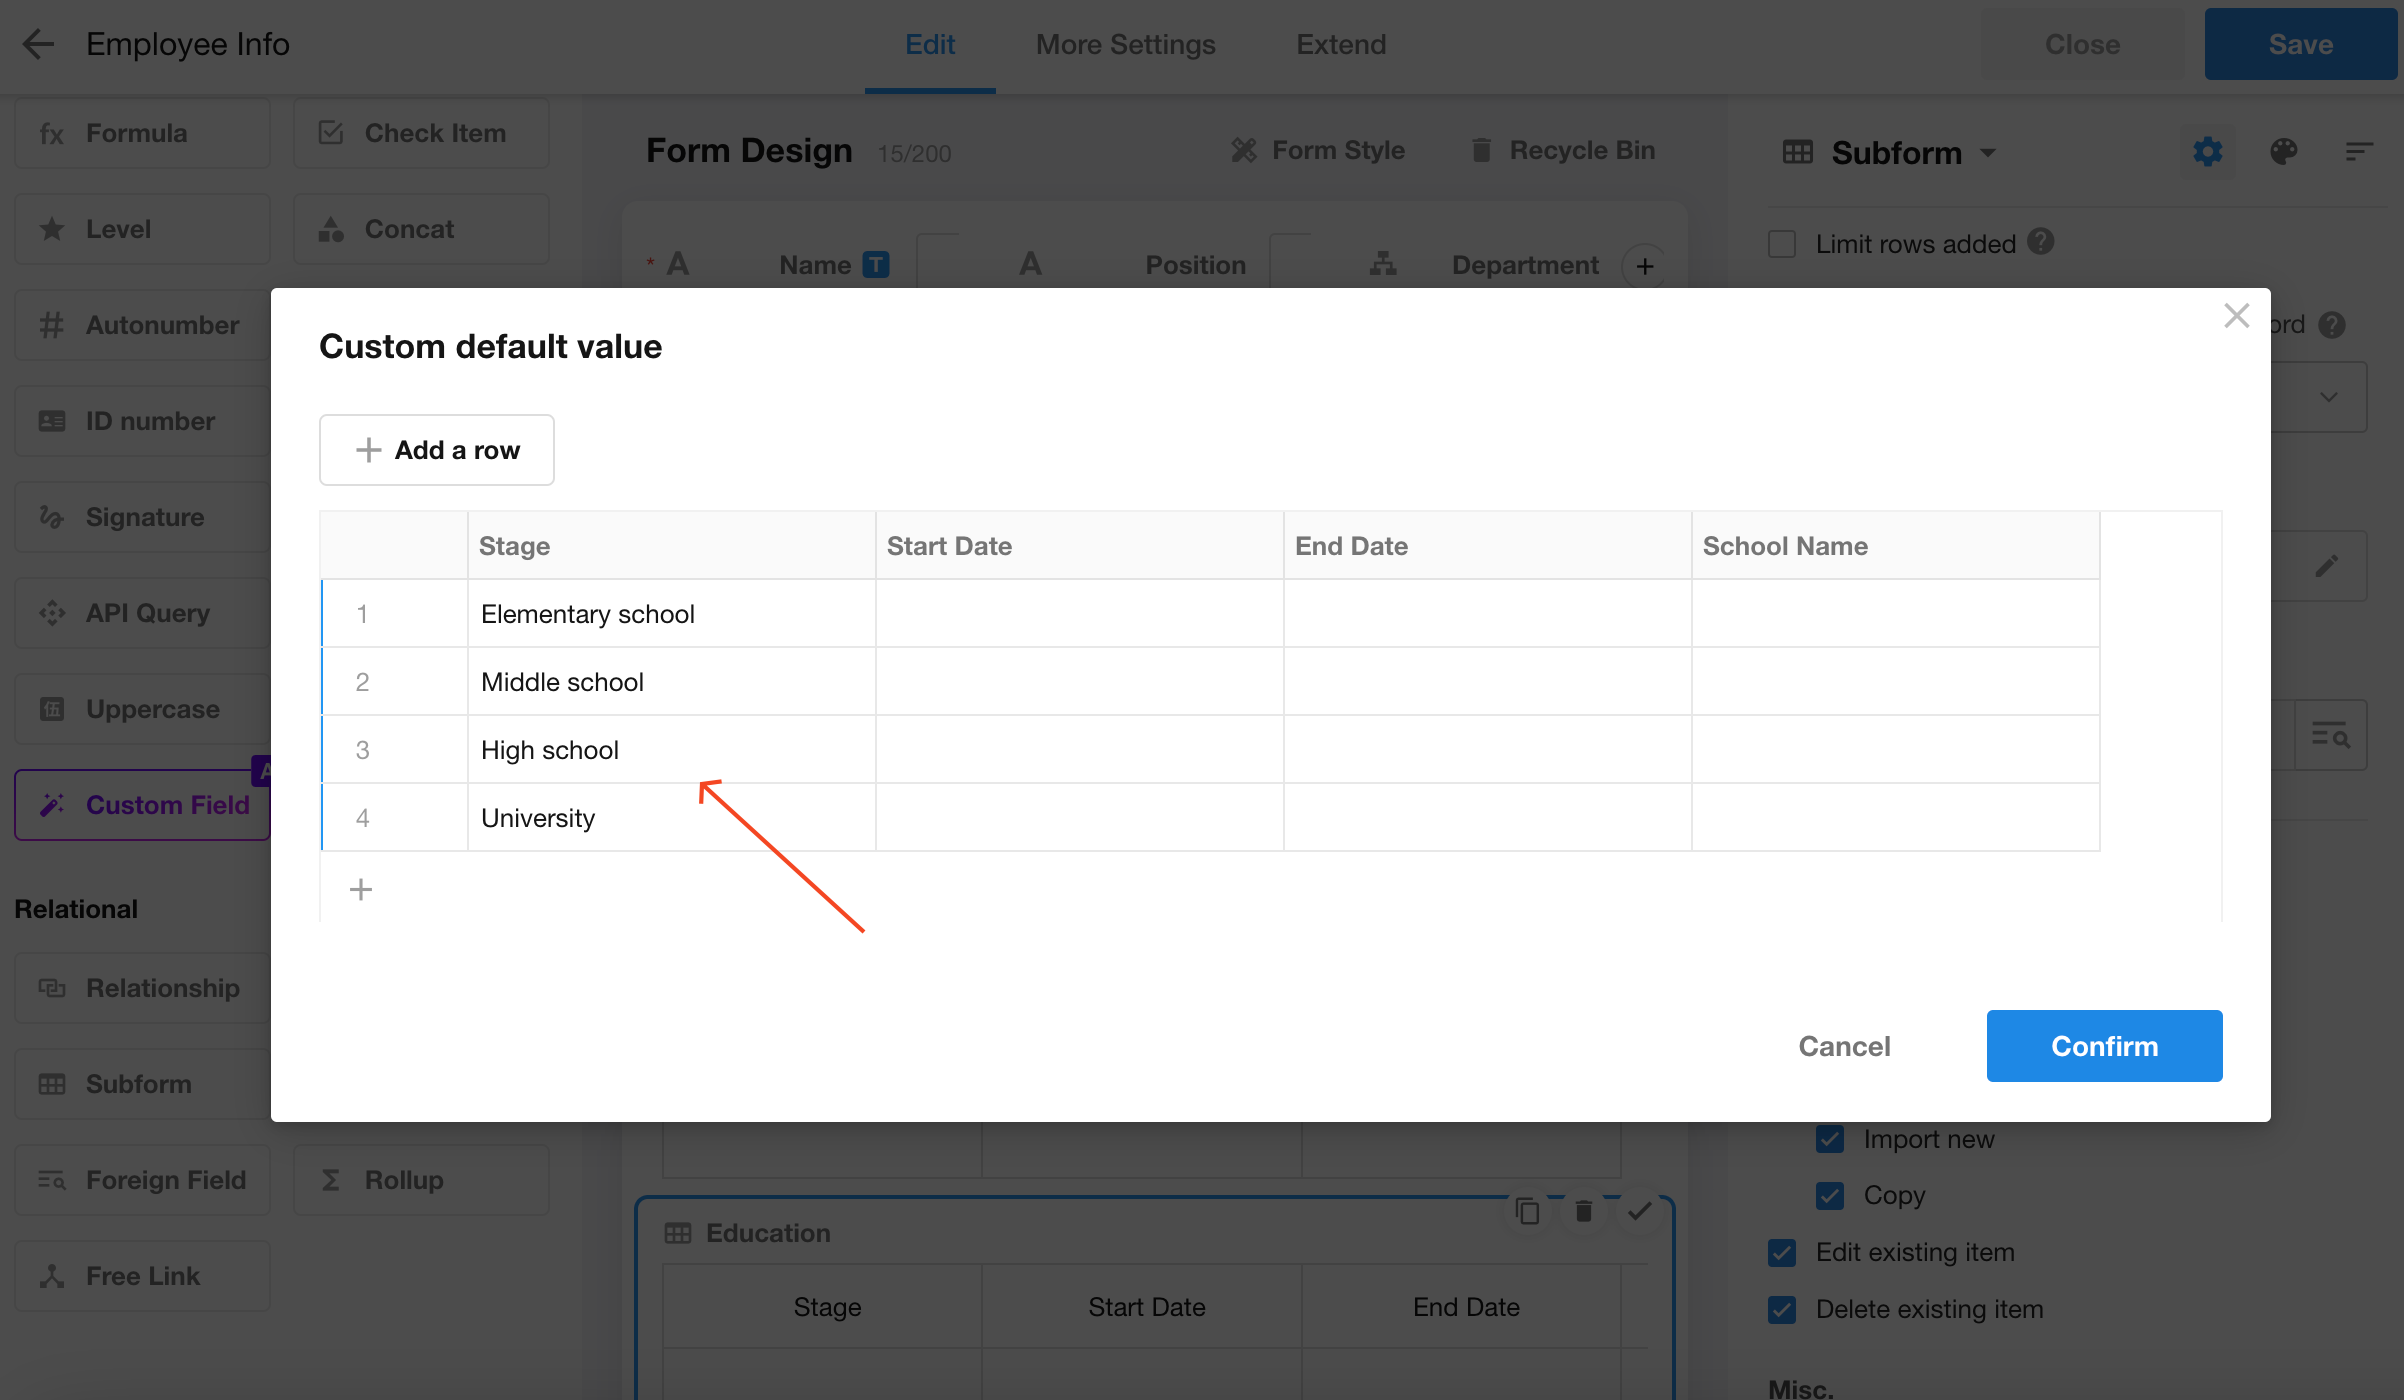Uncheck Delete existing item checkbox
The width and height of the screenshot is (2404, 1400).
(x=1782, y=1309)
